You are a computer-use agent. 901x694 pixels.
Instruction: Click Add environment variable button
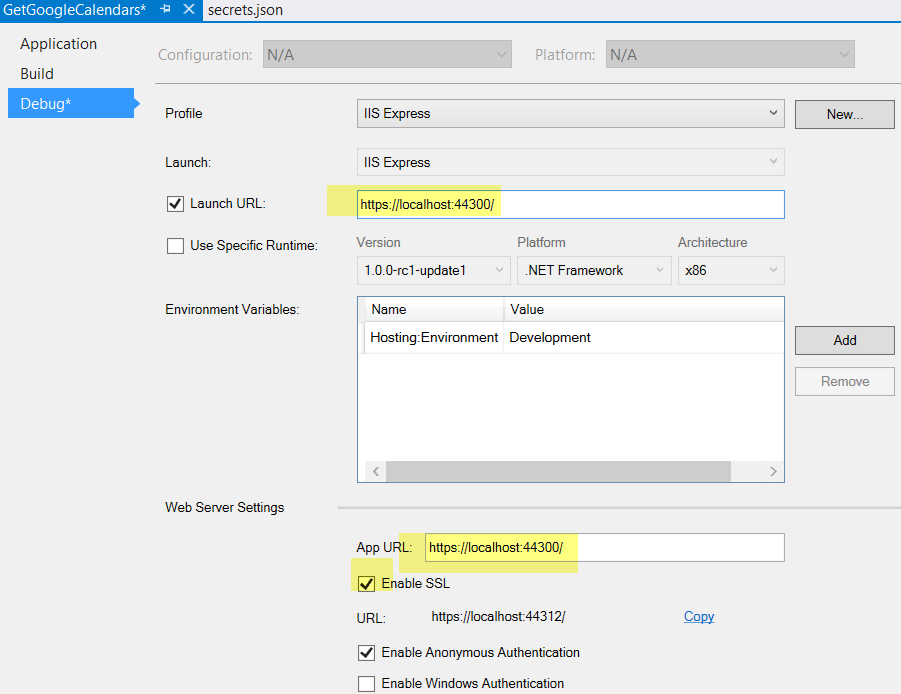pyautogui.click(x=845, y=341)
